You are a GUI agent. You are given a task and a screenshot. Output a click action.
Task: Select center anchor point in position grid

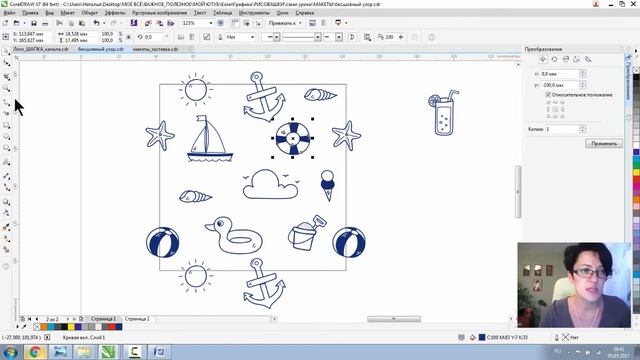pyautogui.click(x=555, y=109)
